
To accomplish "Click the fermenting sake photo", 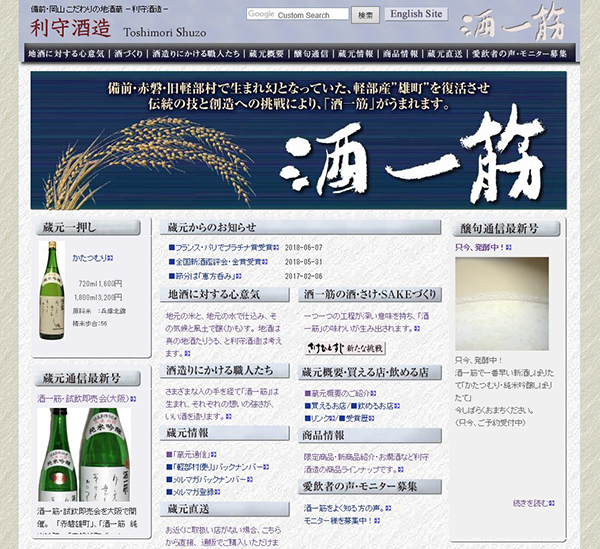I will pos(502,303).
